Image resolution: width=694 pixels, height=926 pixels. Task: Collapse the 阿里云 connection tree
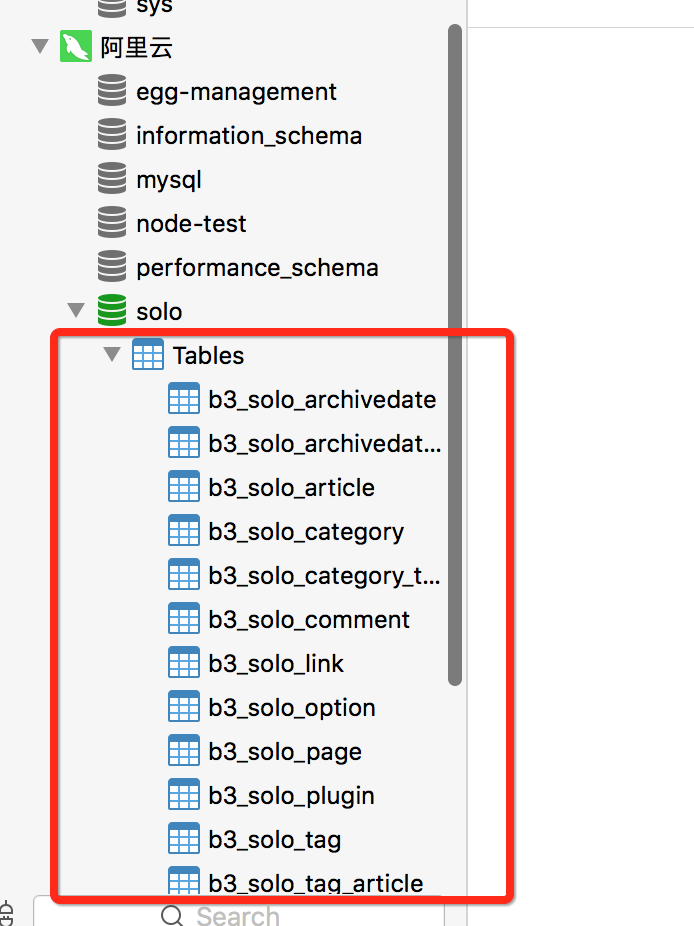click(40, 47)
